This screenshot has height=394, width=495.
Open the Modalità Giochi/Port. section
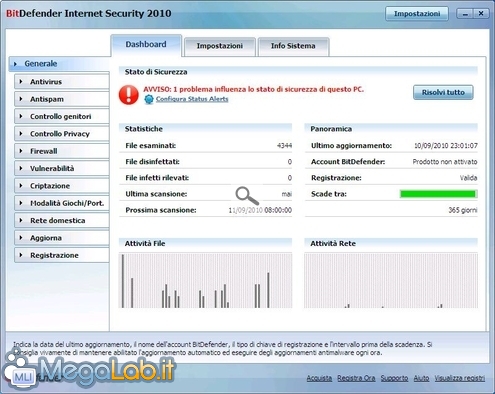point(62,203)
